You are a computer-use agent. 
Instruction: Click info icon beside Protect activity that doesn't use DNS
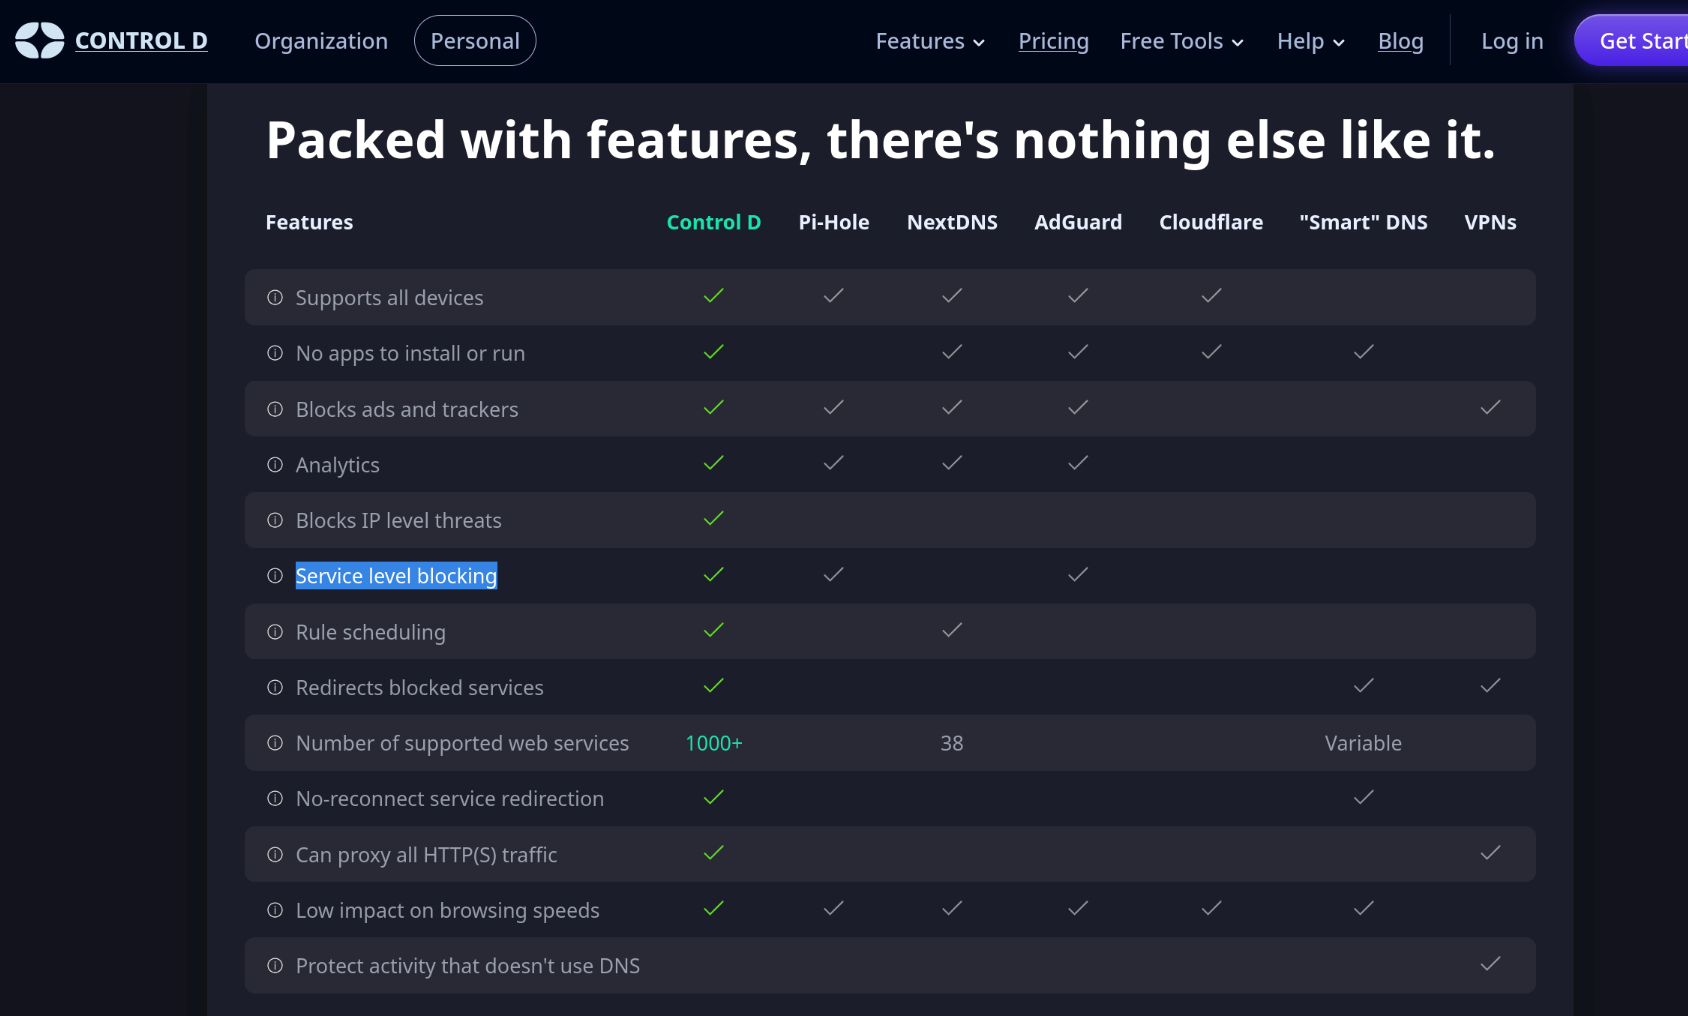275,966
